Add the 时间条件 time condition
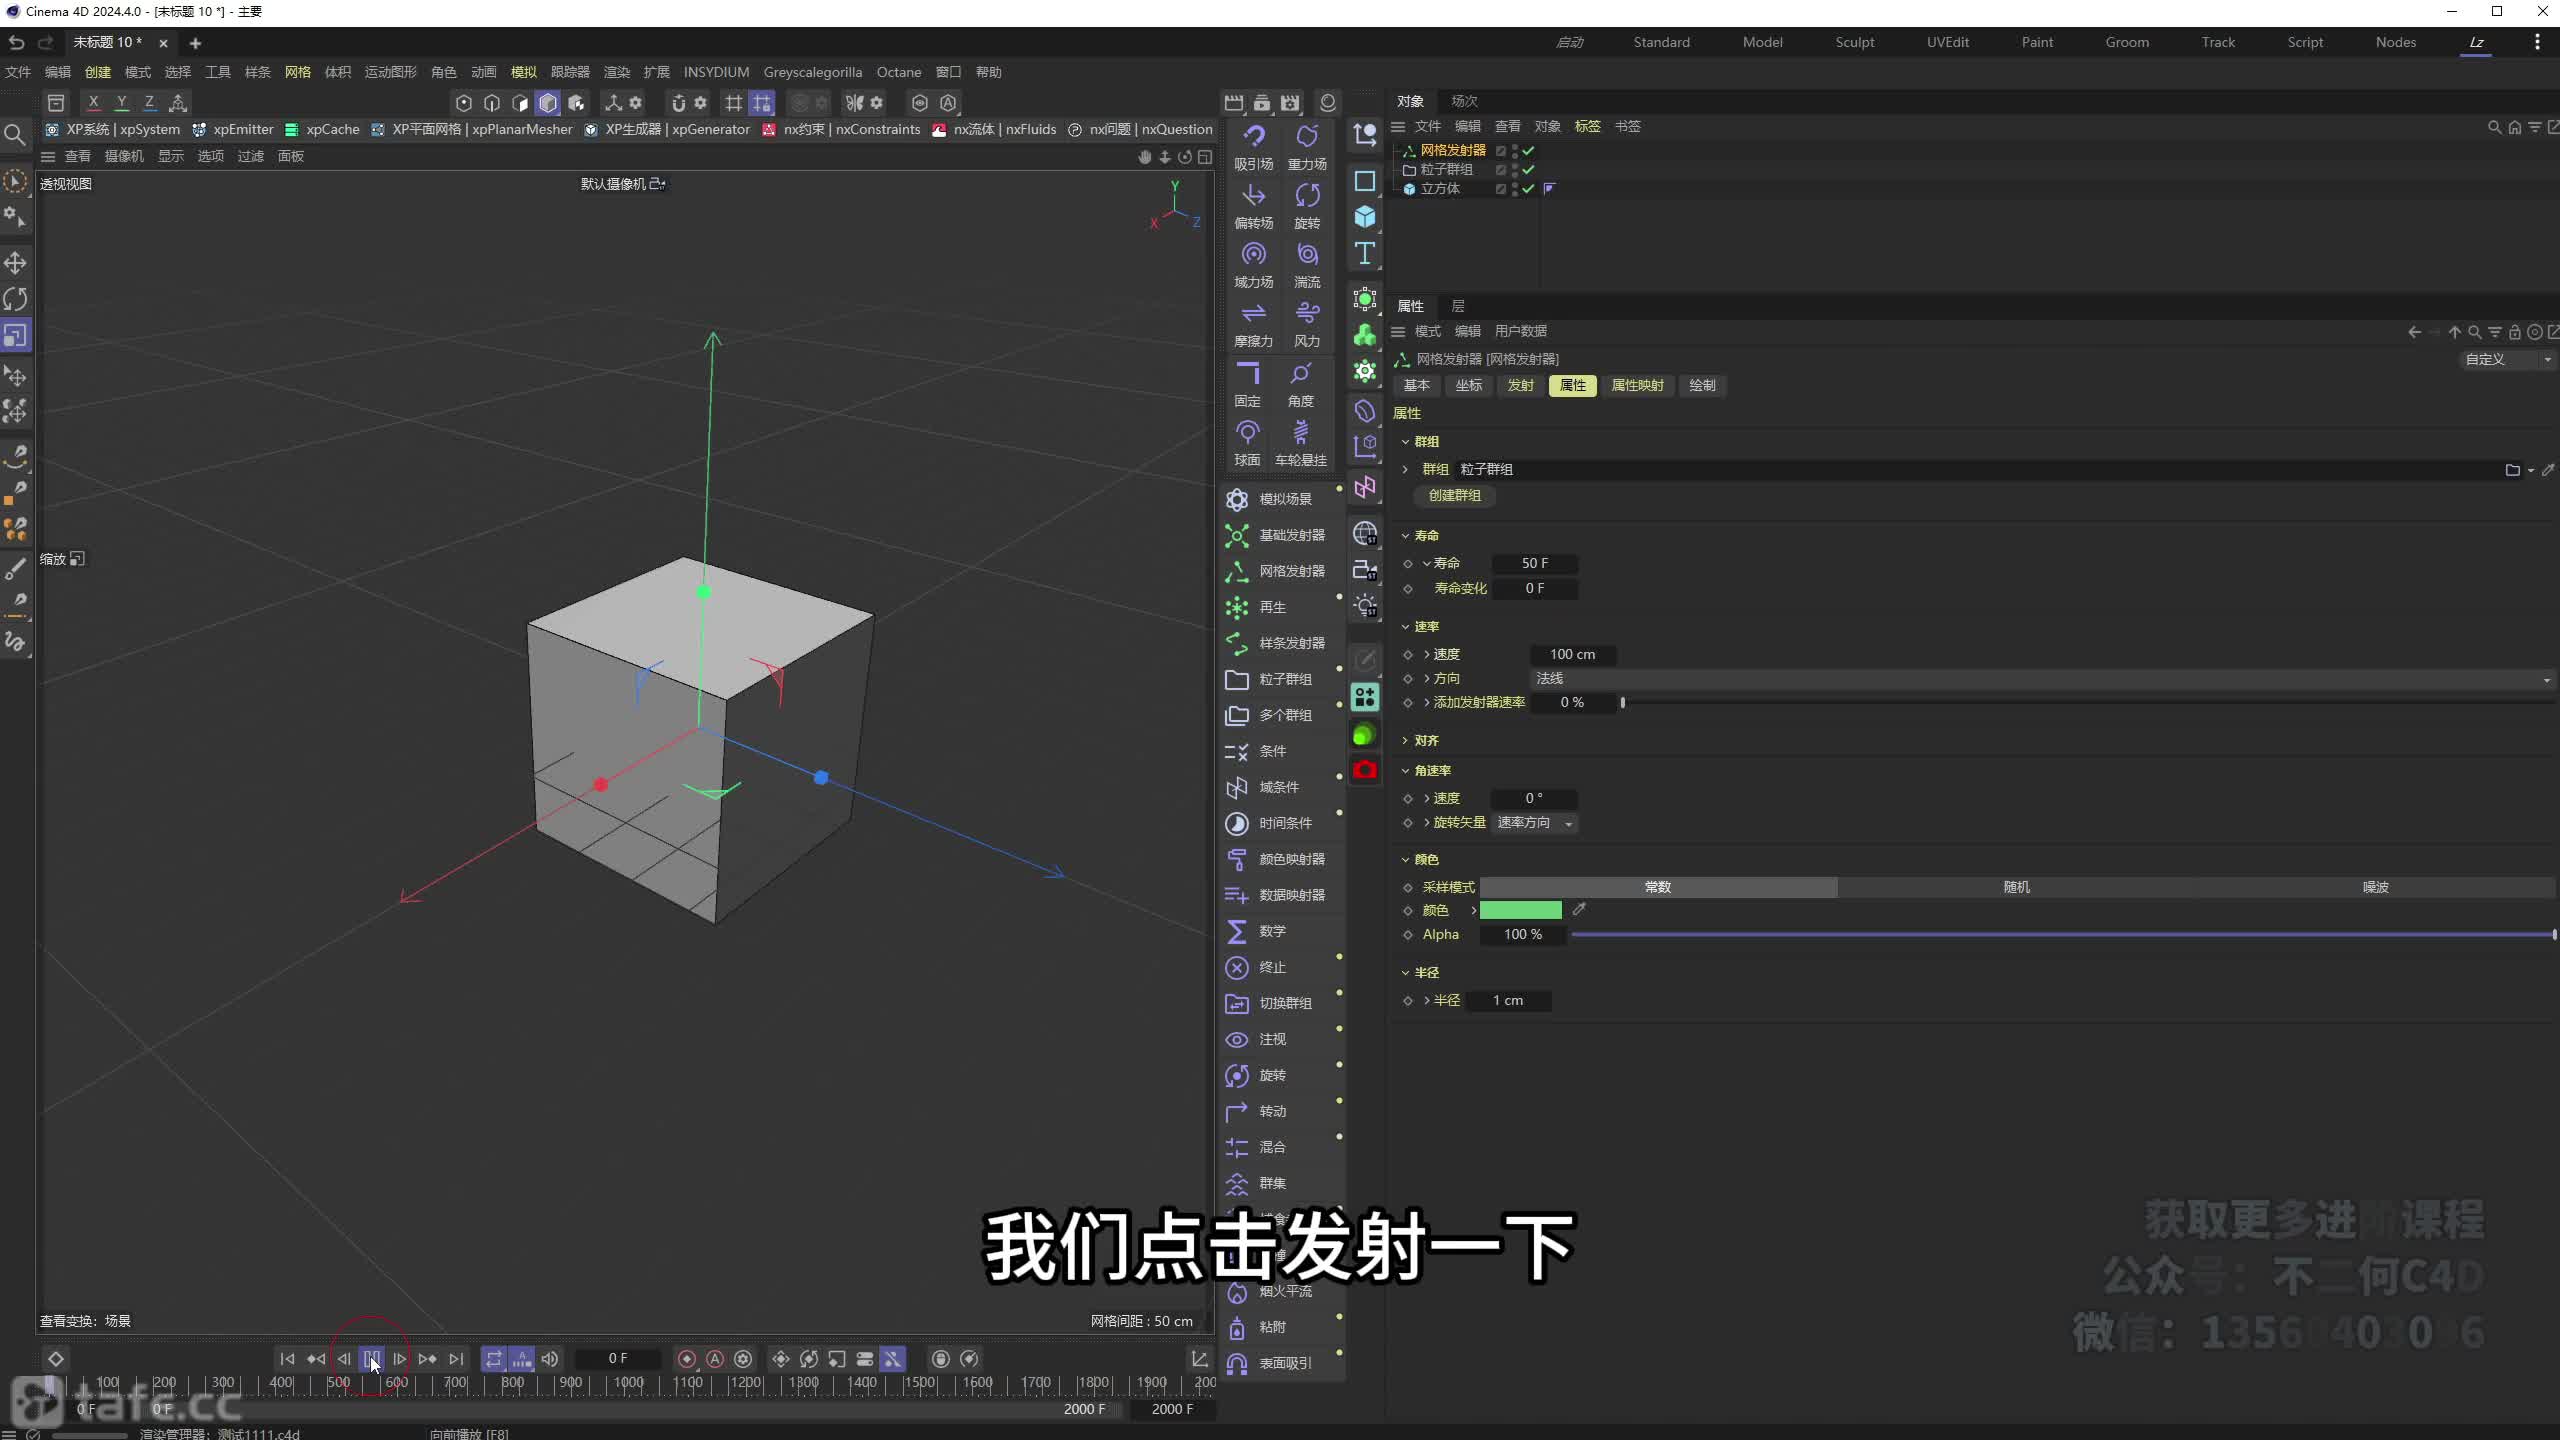Image resolution: width=2560 pixels, height=1440 pixels. tap(1282, 823)
